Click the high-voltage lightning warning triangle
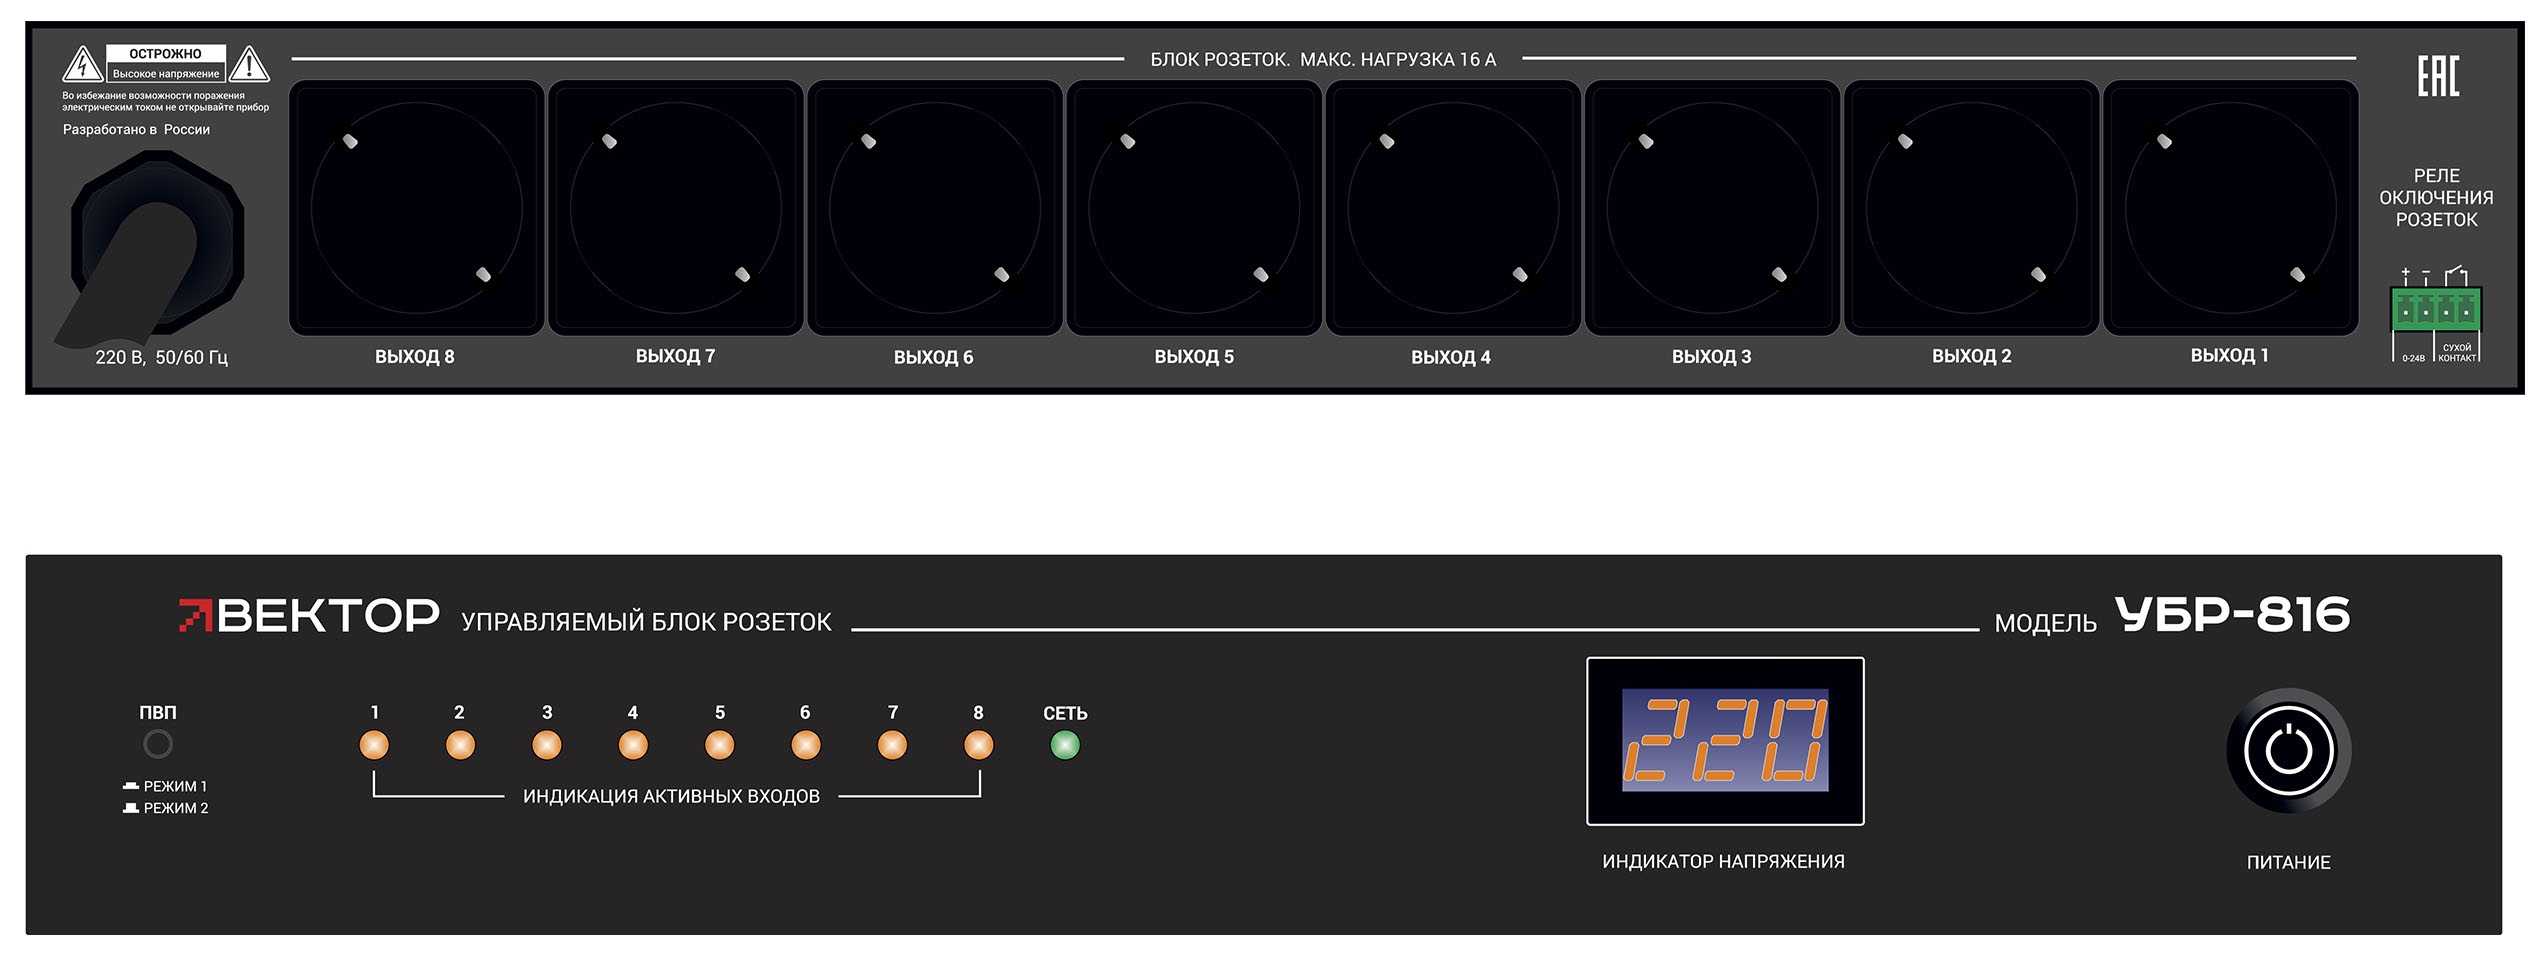The image size is (2546, 964). (82, 65)
